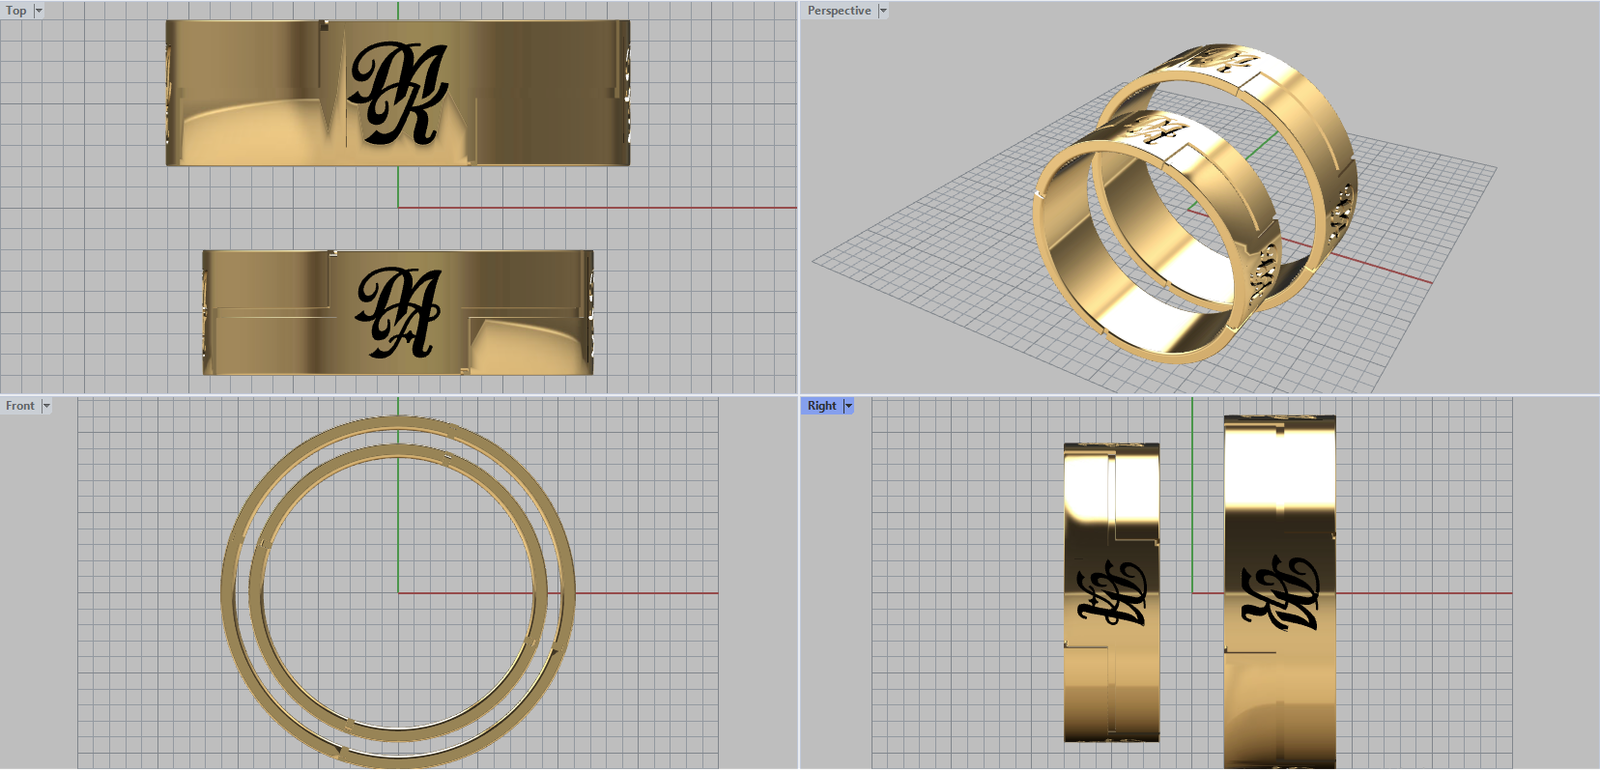
Task: Click the green axis line in Right view
Action: (x=1192, y=500)
